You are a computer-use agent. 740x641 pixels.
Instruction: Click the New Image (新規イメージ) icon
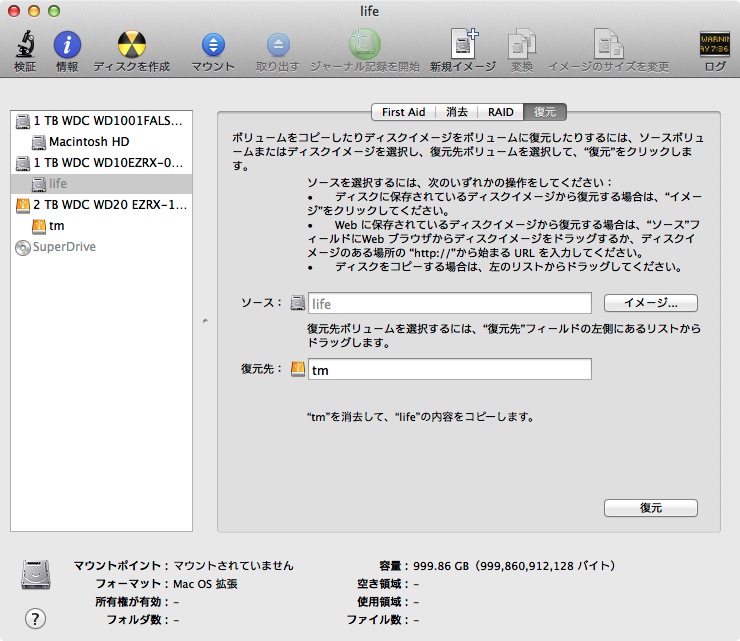pos(463,45)
